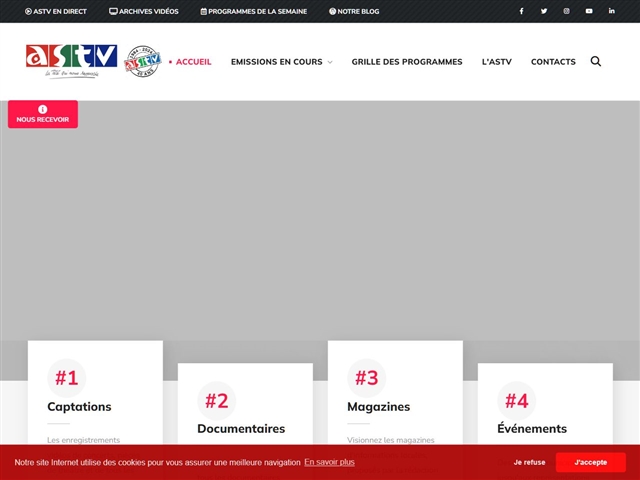The image size is (640, 480).
Task: Open L'ASTV menu item
Action: coord(496,62)
